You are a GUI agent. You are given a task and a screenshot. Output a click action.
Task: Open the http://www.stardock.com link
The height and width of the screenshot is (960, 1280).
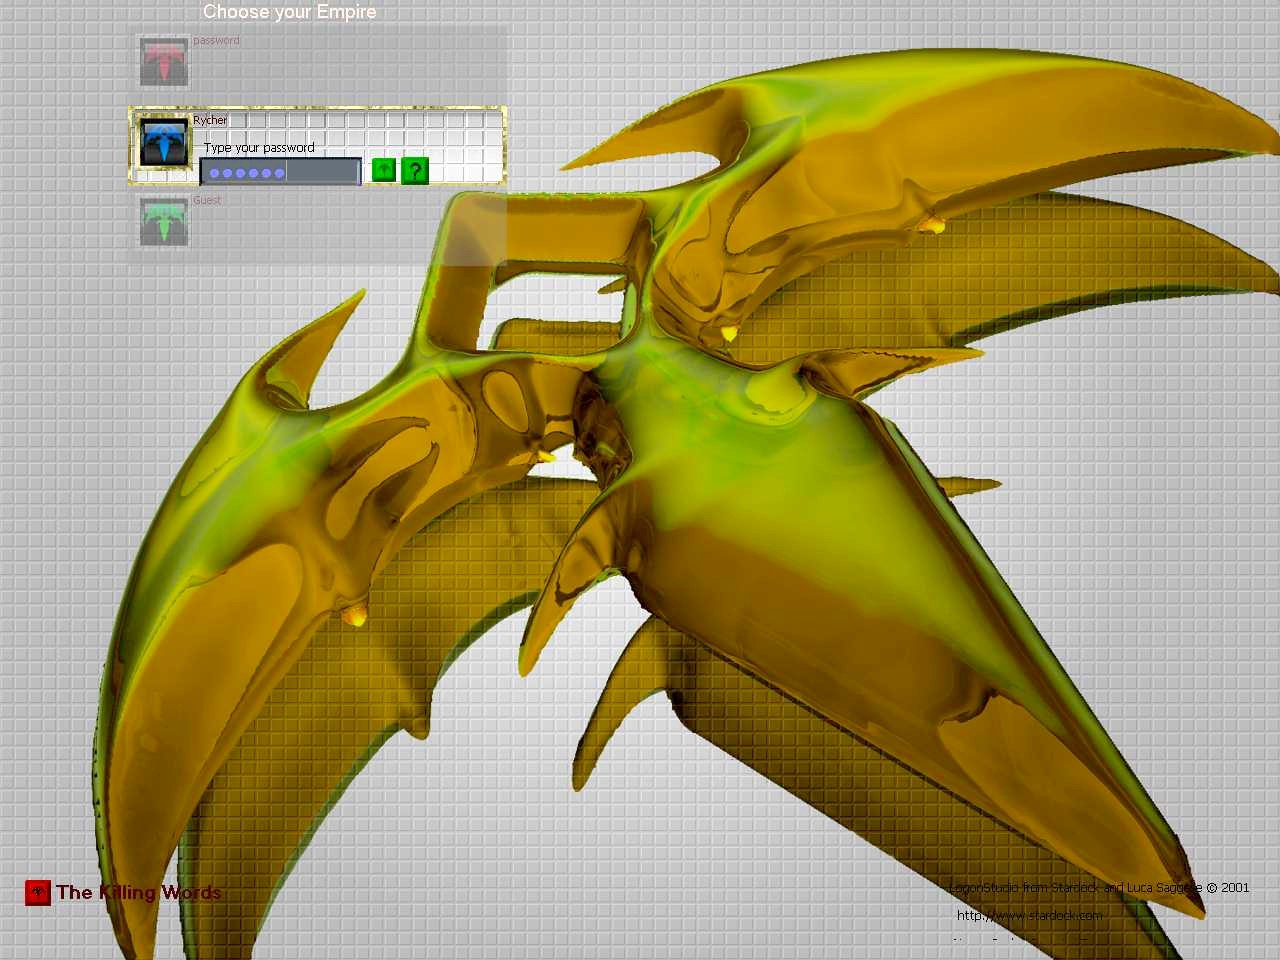(x=1029, y=915)
